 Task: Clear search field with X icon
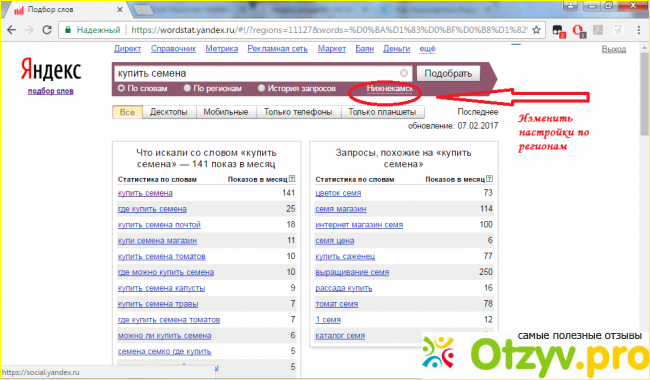pyautogui.click(x=403, y=73)
